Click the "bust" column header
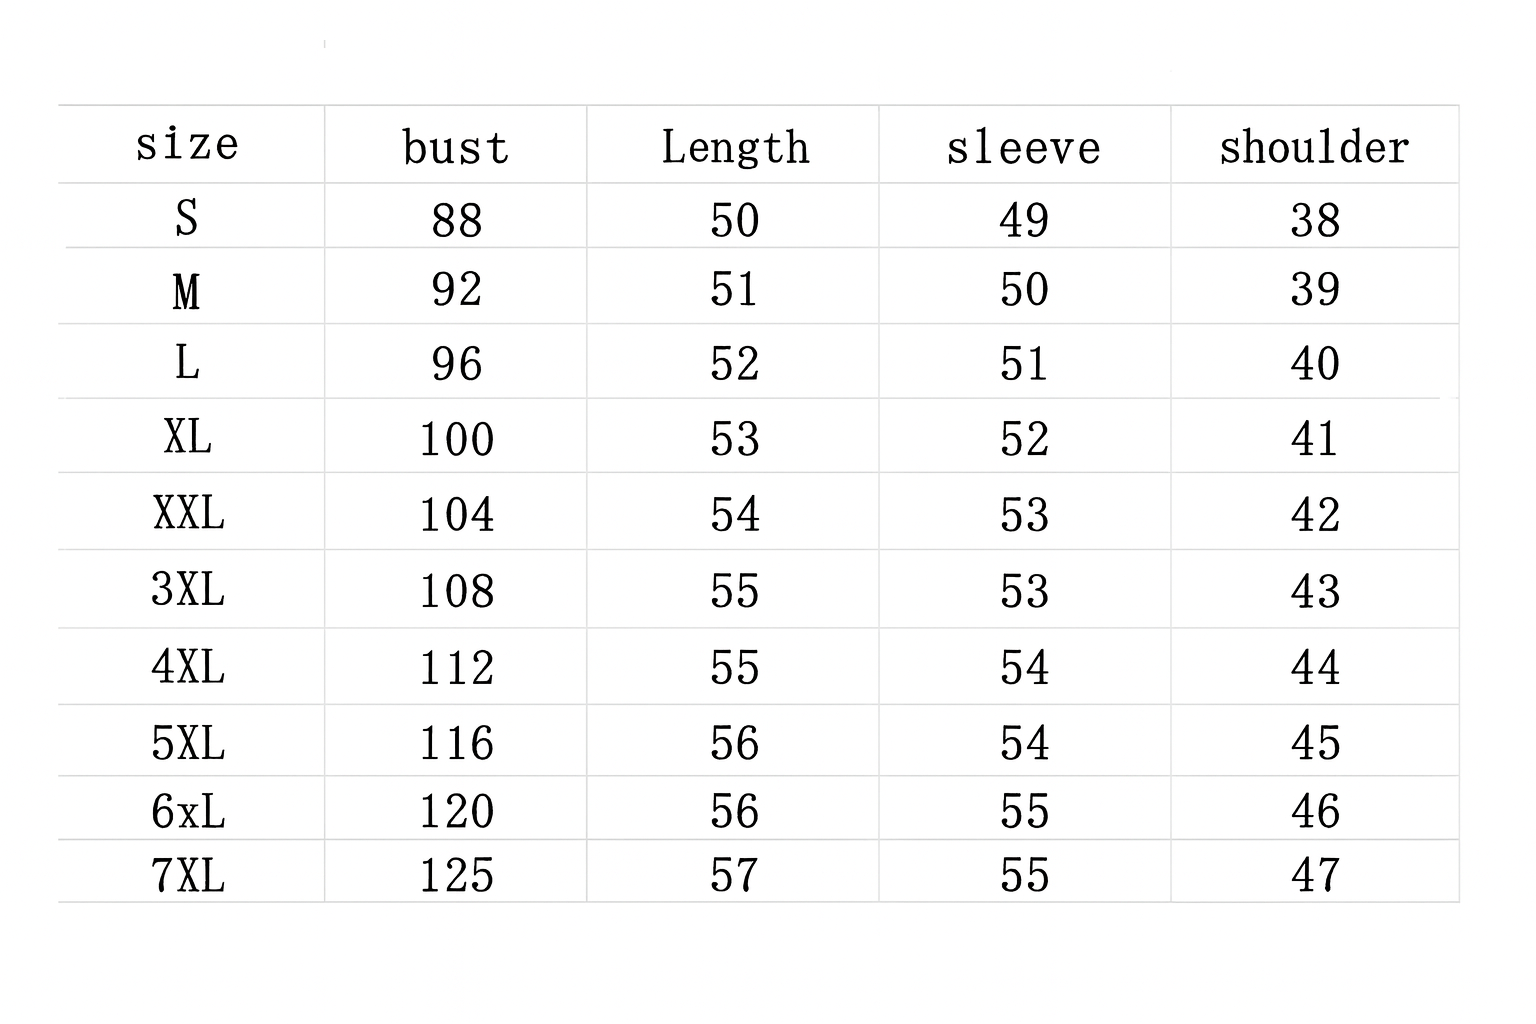 coord(456,147)
